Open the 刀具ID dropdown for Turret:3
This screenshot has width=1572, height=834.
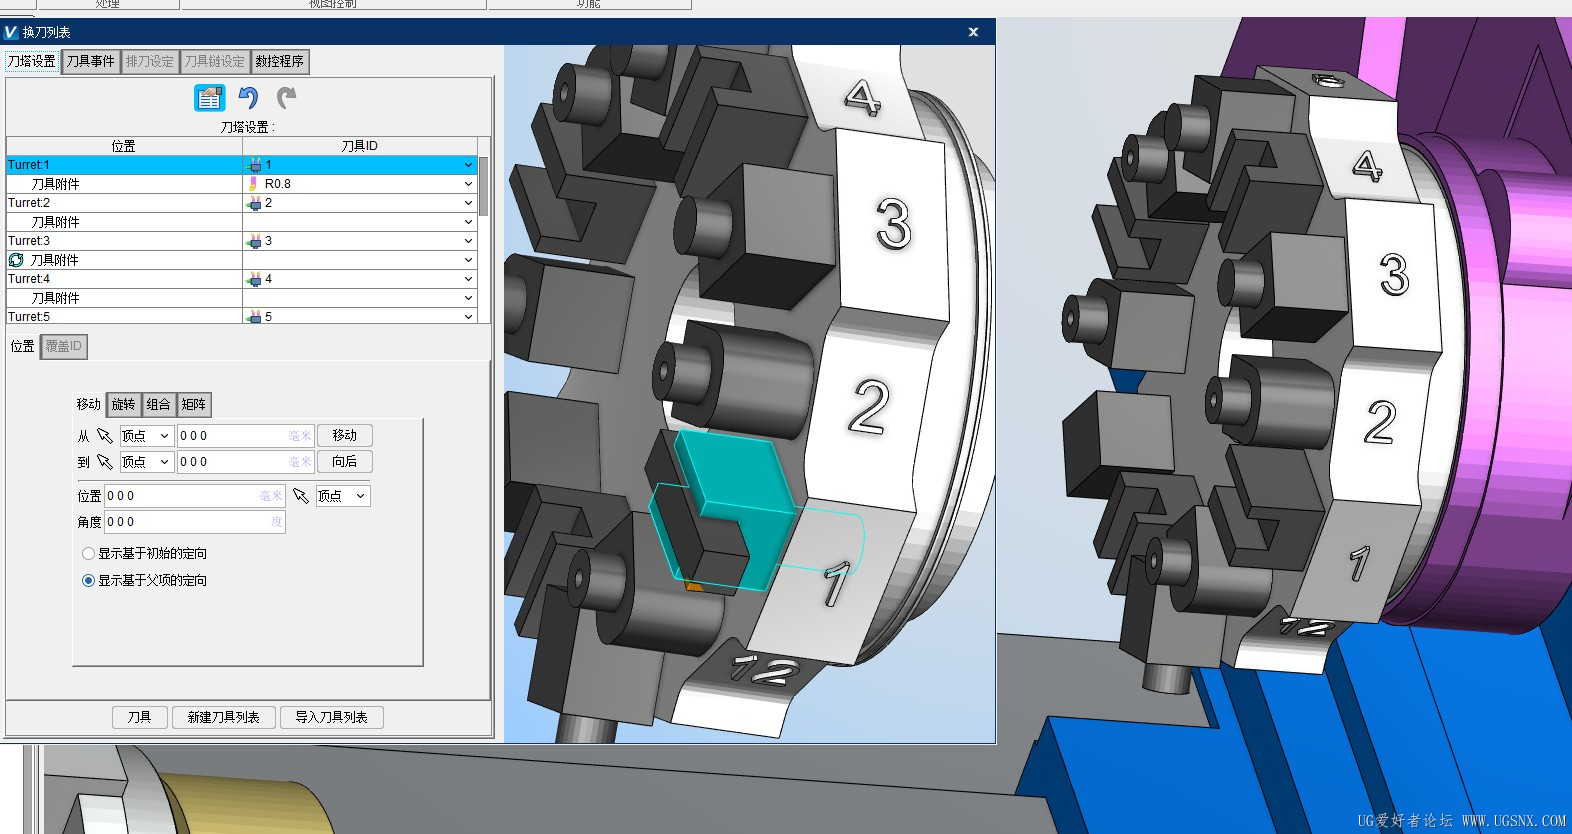coord(468,241)
